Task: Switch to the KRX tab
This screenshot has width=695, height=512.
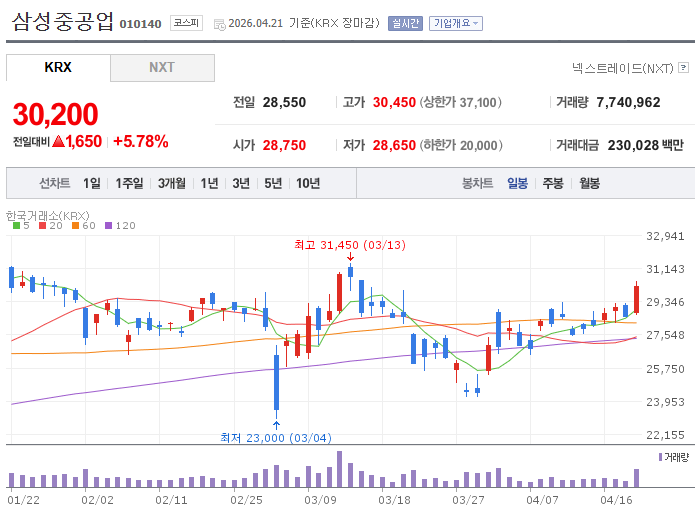Action: [x=58, y=67]
